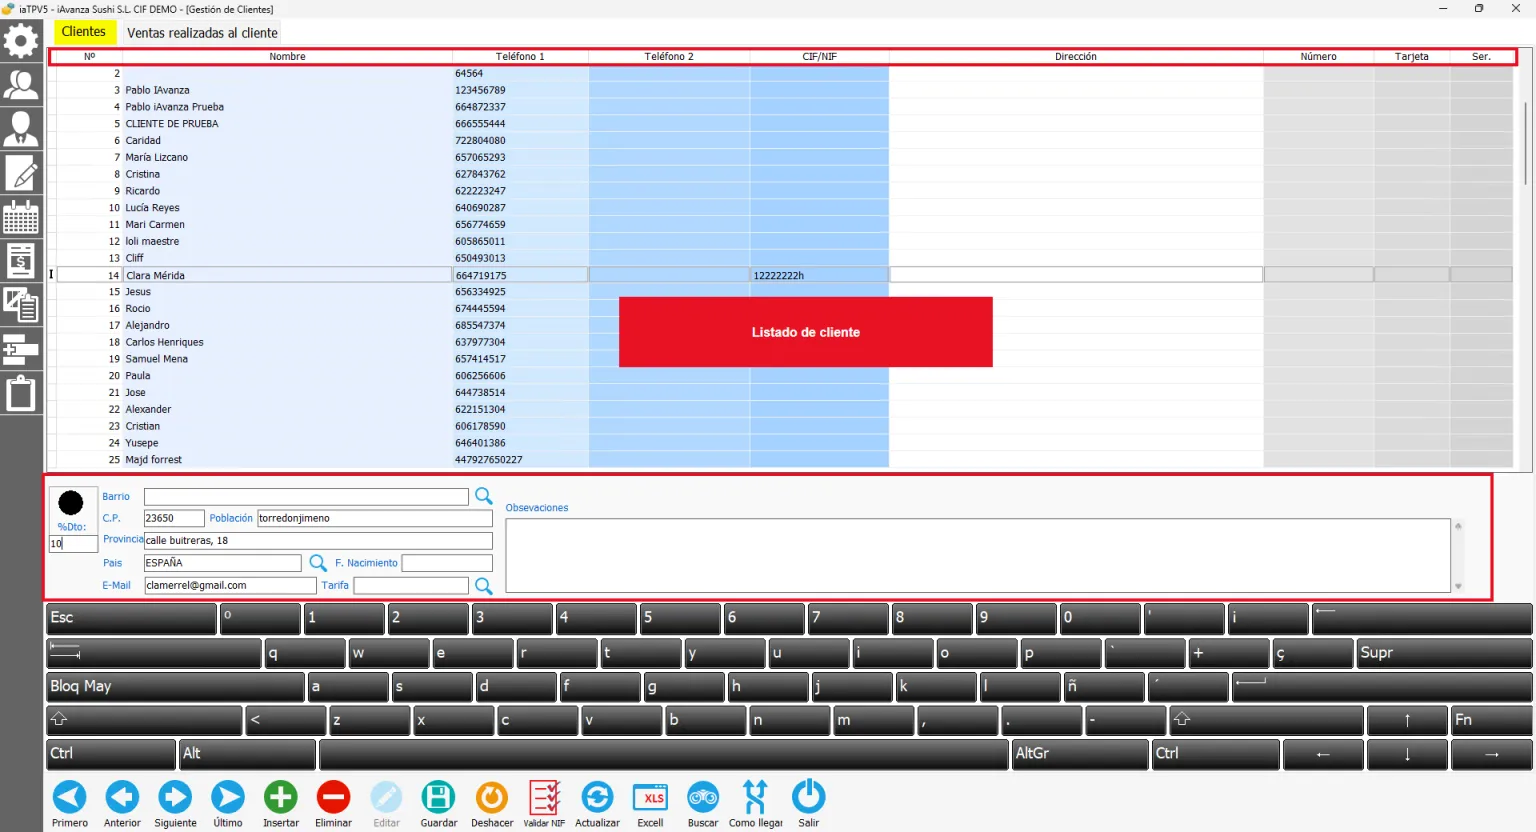Open the dollar receipt icon in the sidebar
The width and height of the screenshot is (1536, 832).
click(x=21, y=261)
